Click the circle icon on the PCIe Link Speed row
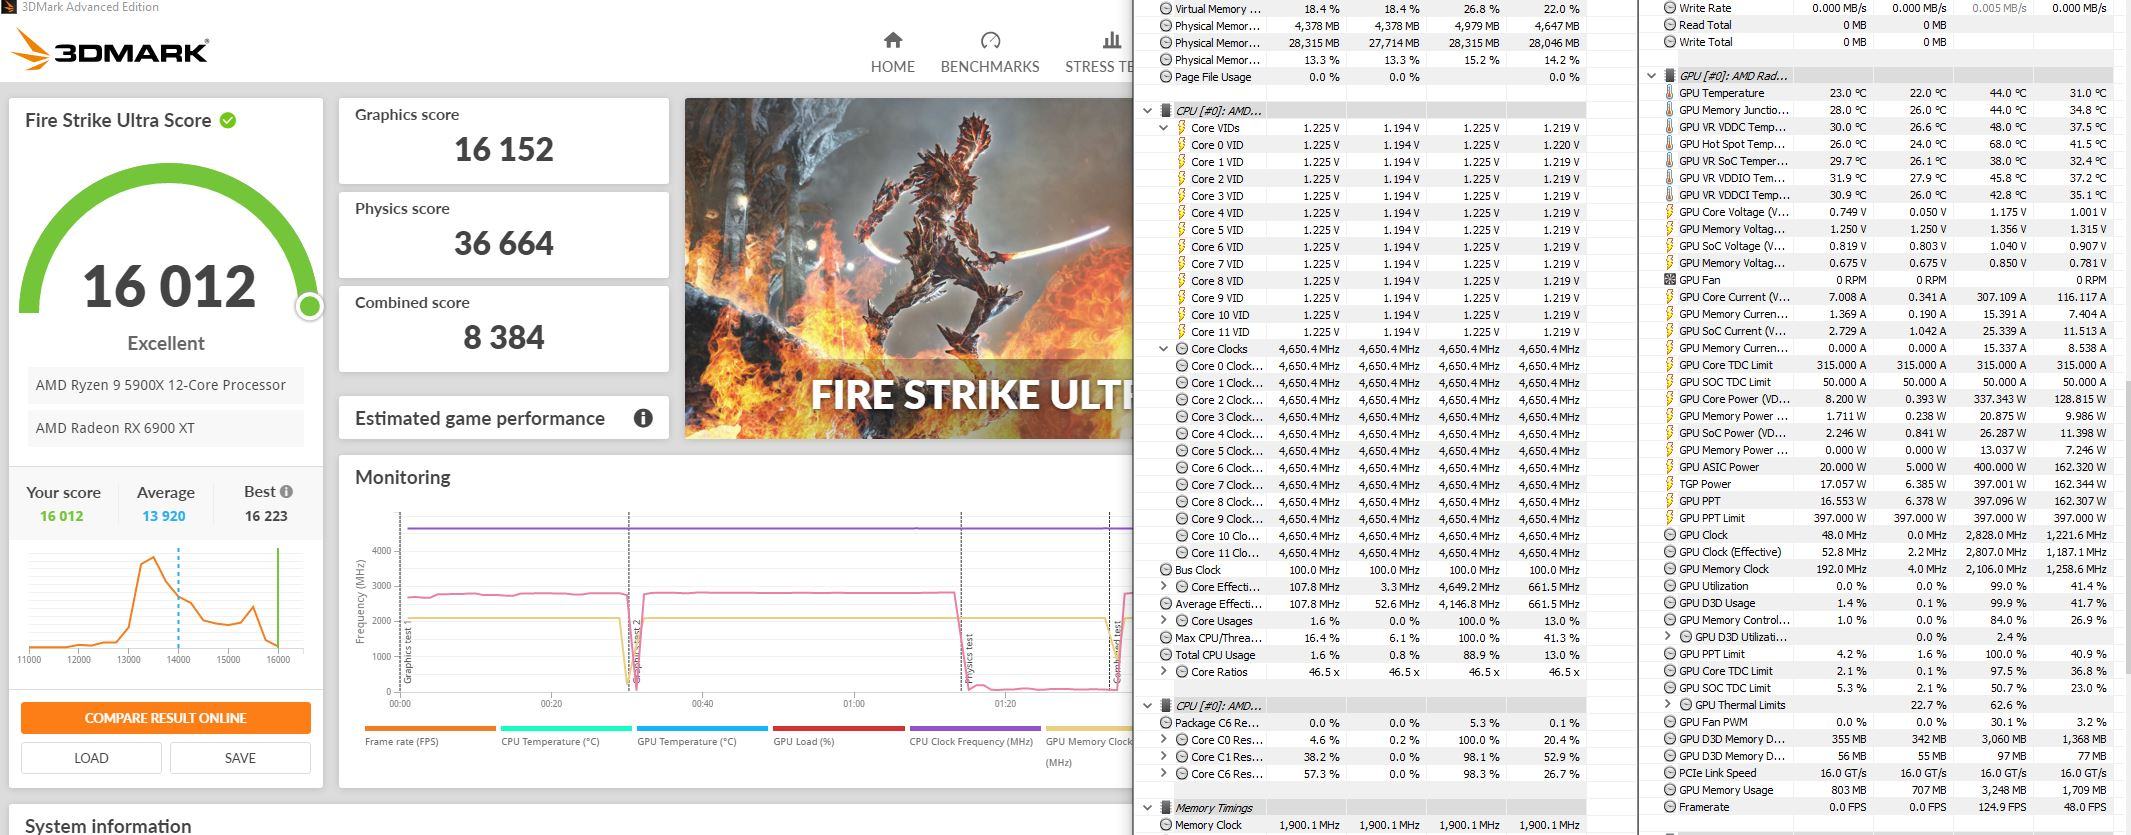 point(1669,773)
